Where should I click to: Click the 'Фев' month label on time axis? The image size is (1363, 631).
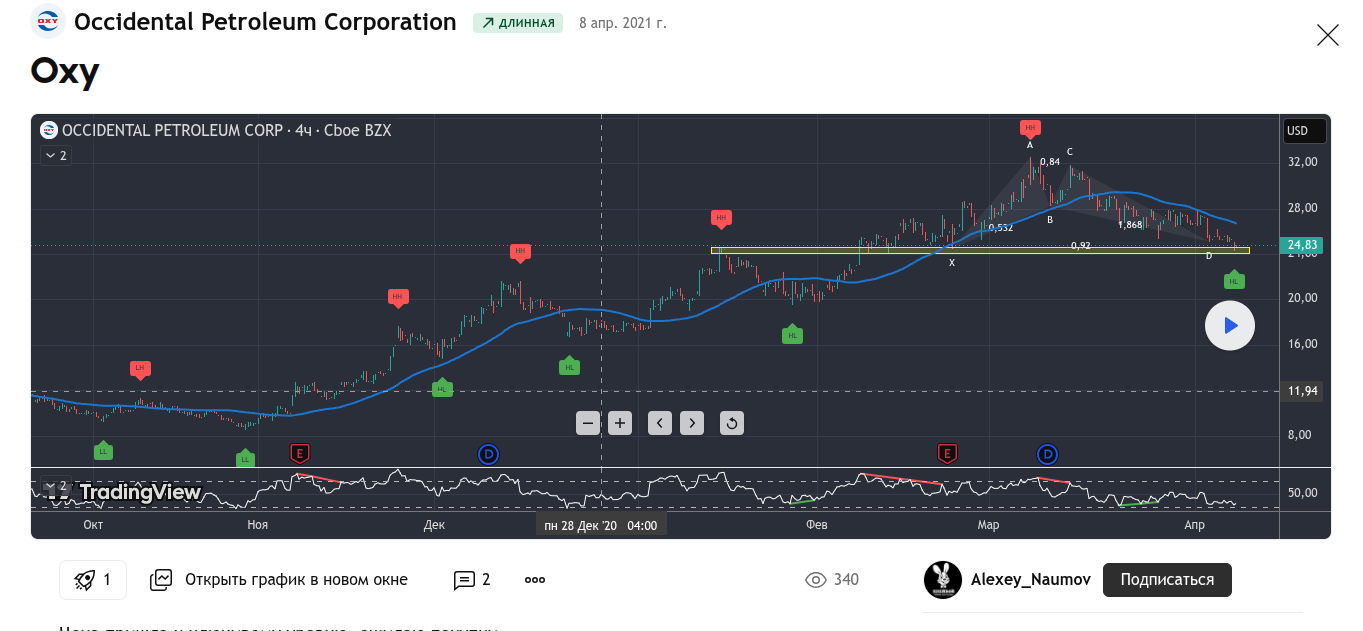point(816,525)
